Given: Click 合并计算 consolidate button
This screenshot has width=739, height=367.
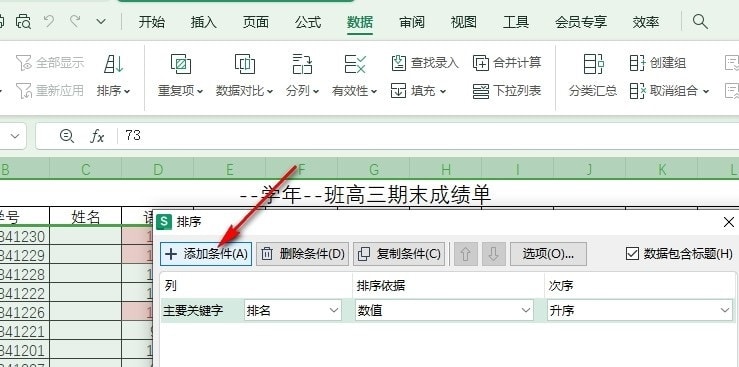Looking at the screenshot, I should pyautogui.click(x=507, y=63).
